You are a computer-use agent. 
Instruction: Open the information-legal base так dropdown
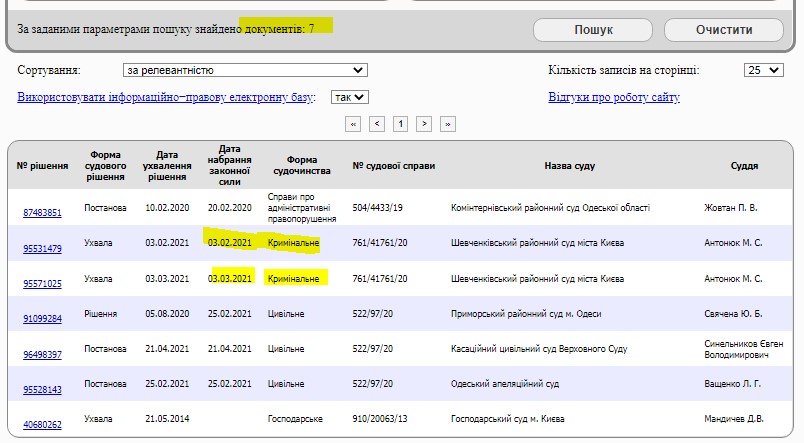(x=350, y=97)
